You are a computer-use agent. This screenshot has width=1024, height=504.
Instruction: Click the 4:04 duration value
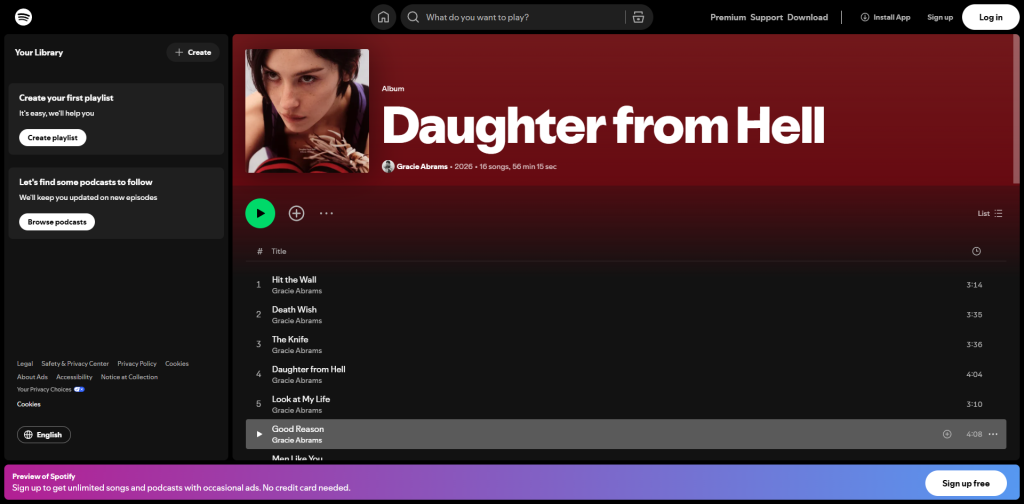(974, 375)
